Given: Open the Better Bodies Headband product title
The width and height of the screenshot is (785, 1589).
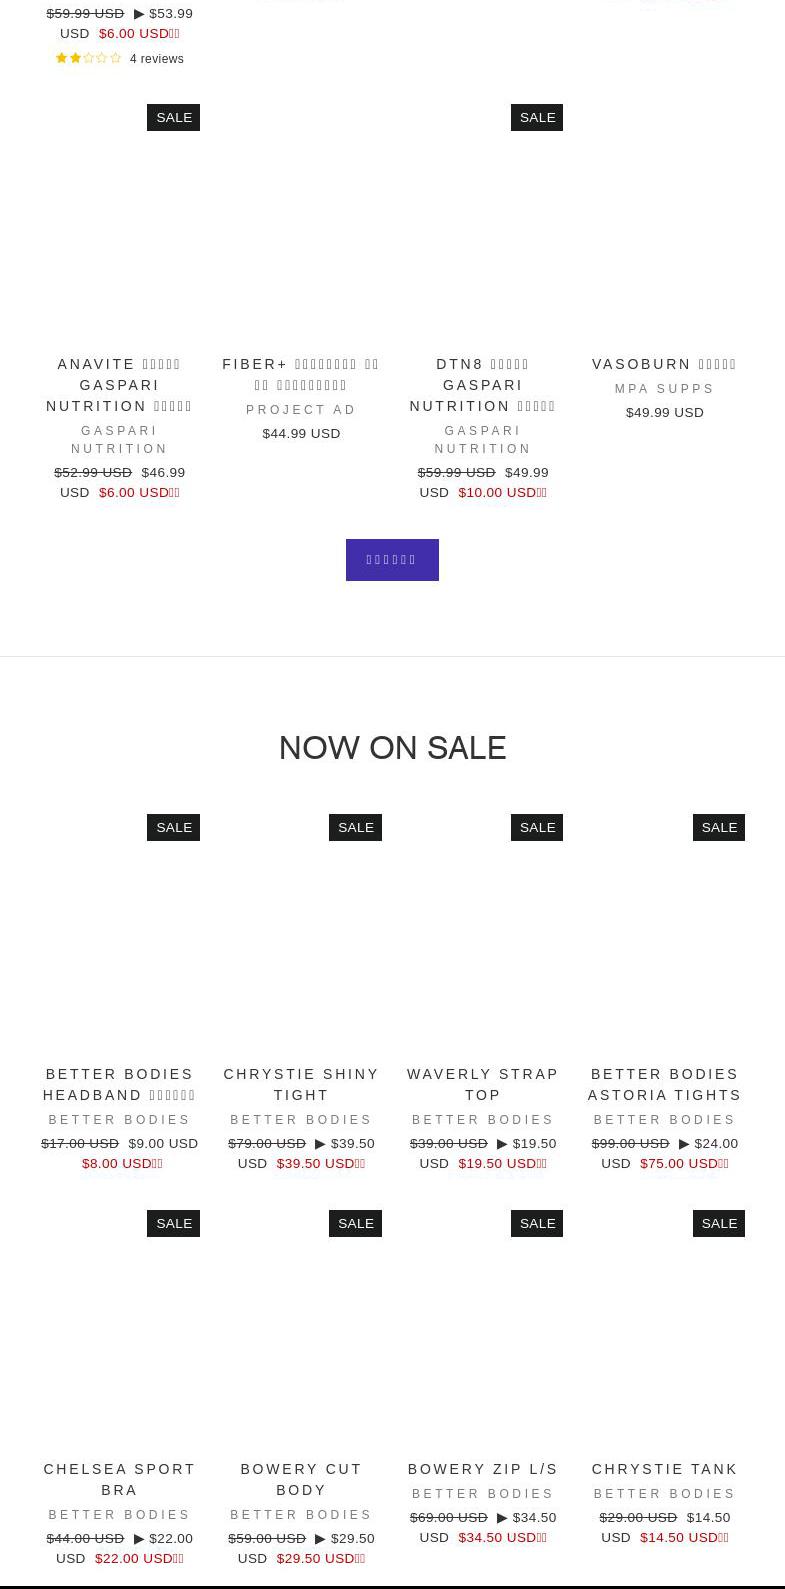Looking at the screenshot, I should pos(119,1085).
